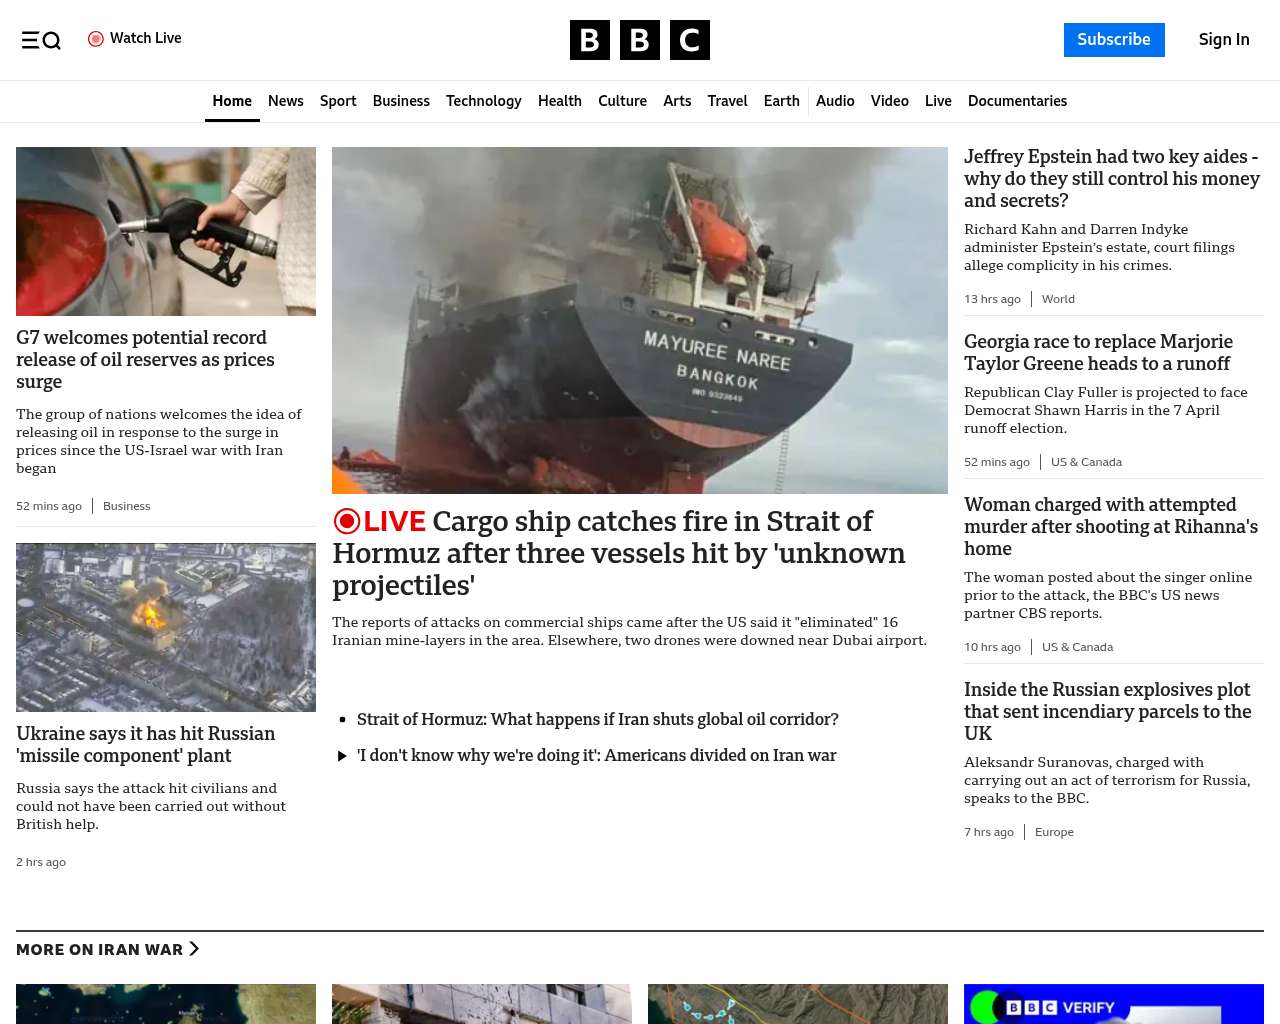The width and height of the screenshot is (1280, 1024).
Task: Click G7 story summary about releasing oil
Action: click(159, 441)
